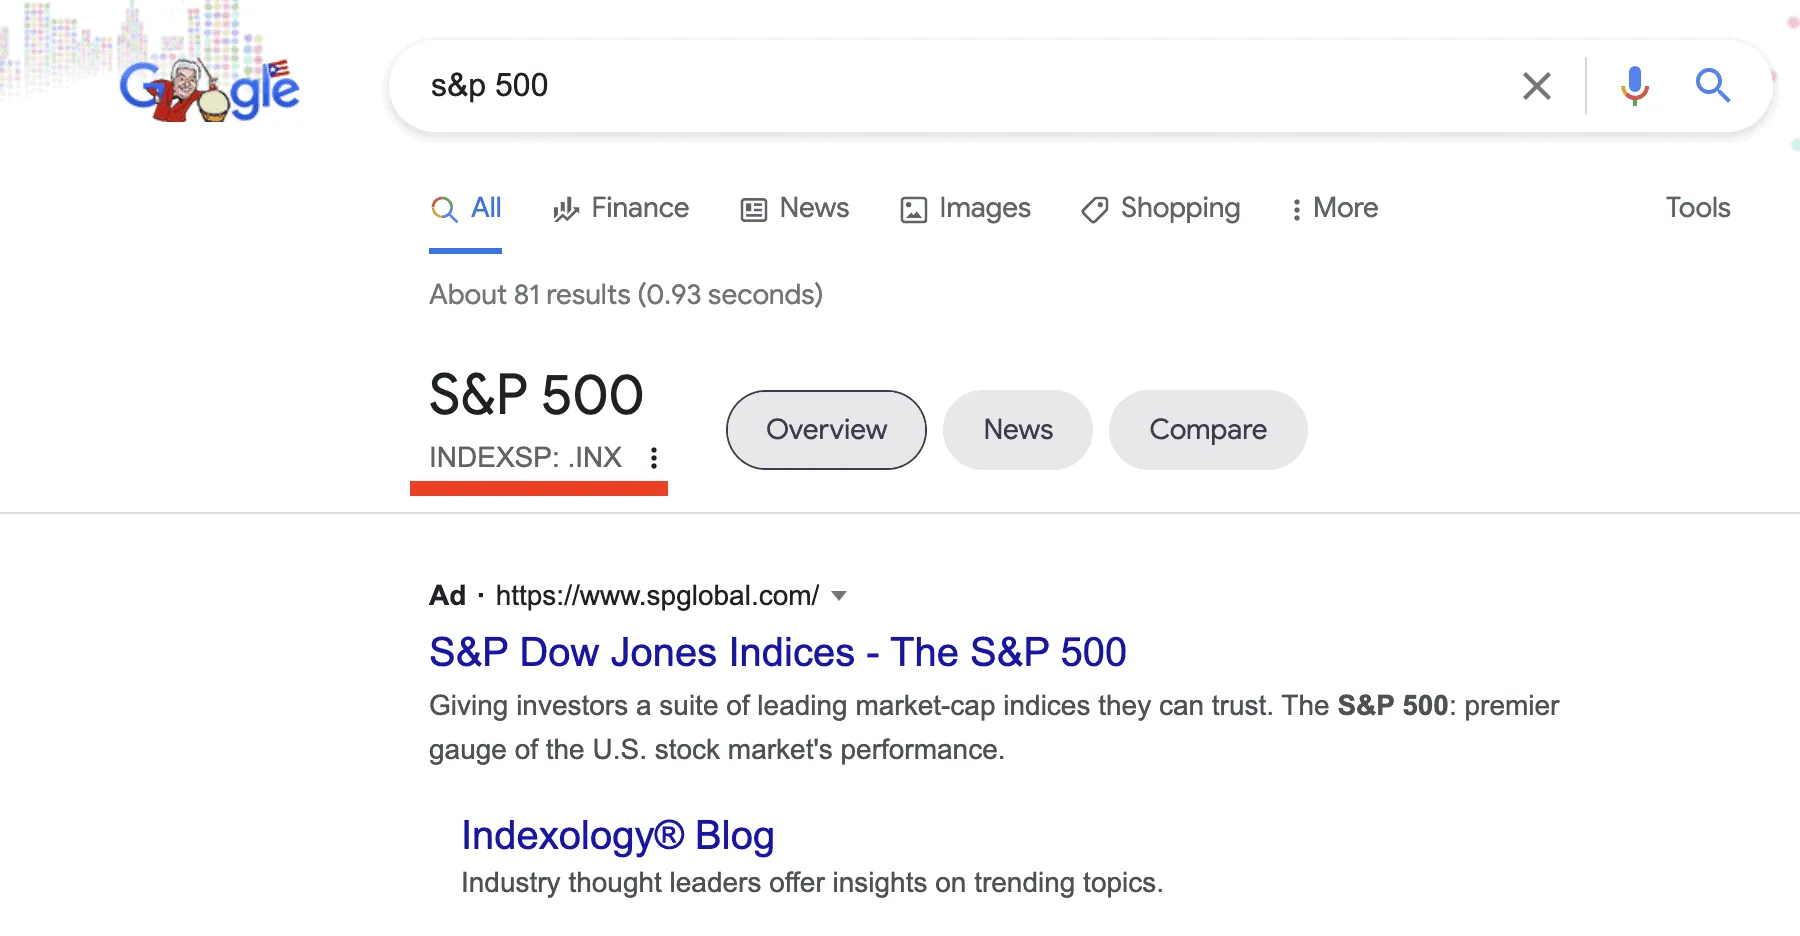Switch to the Images tab
Image resolution: width=1800 pixels, height=936 pixels.
[966, 208]
